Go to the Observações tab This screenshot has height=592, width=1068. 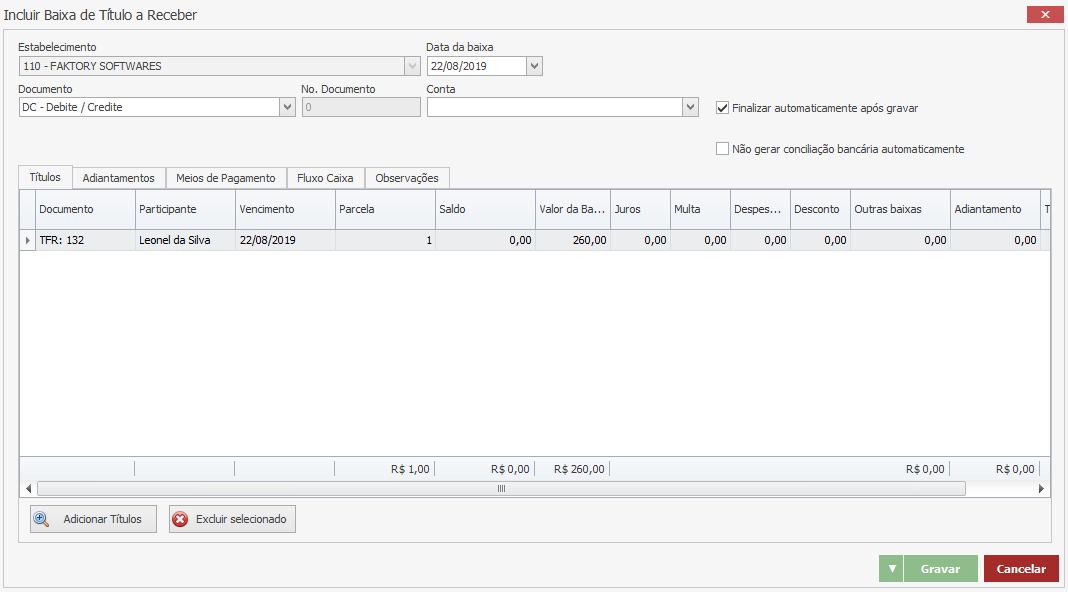pos(407,178)
